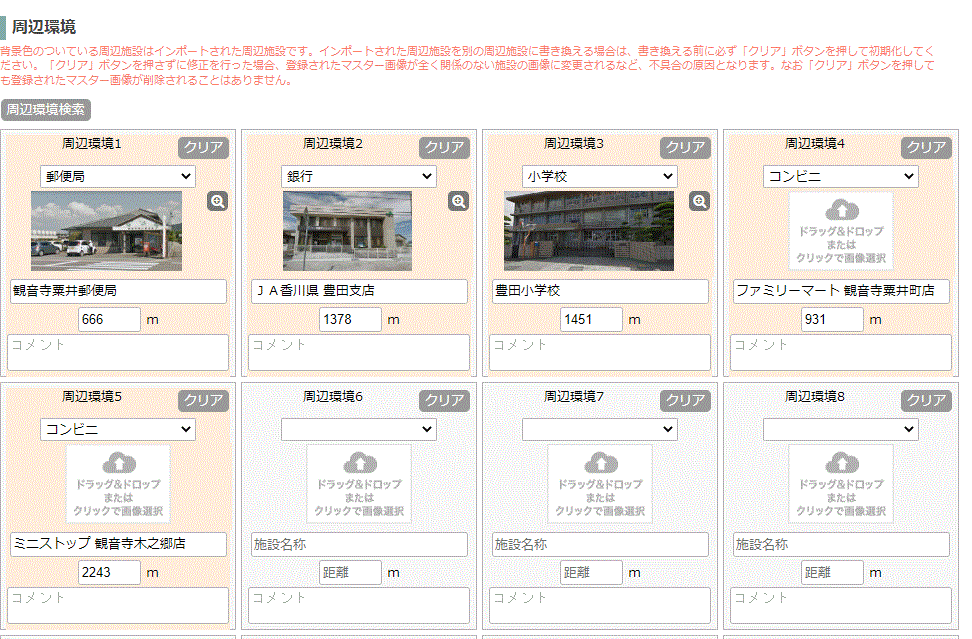The width and height of the screenshot is (972, 639).
Task: Open the 銀行 category dropdown
Action: pyautogui.click(x=359, y=177)
